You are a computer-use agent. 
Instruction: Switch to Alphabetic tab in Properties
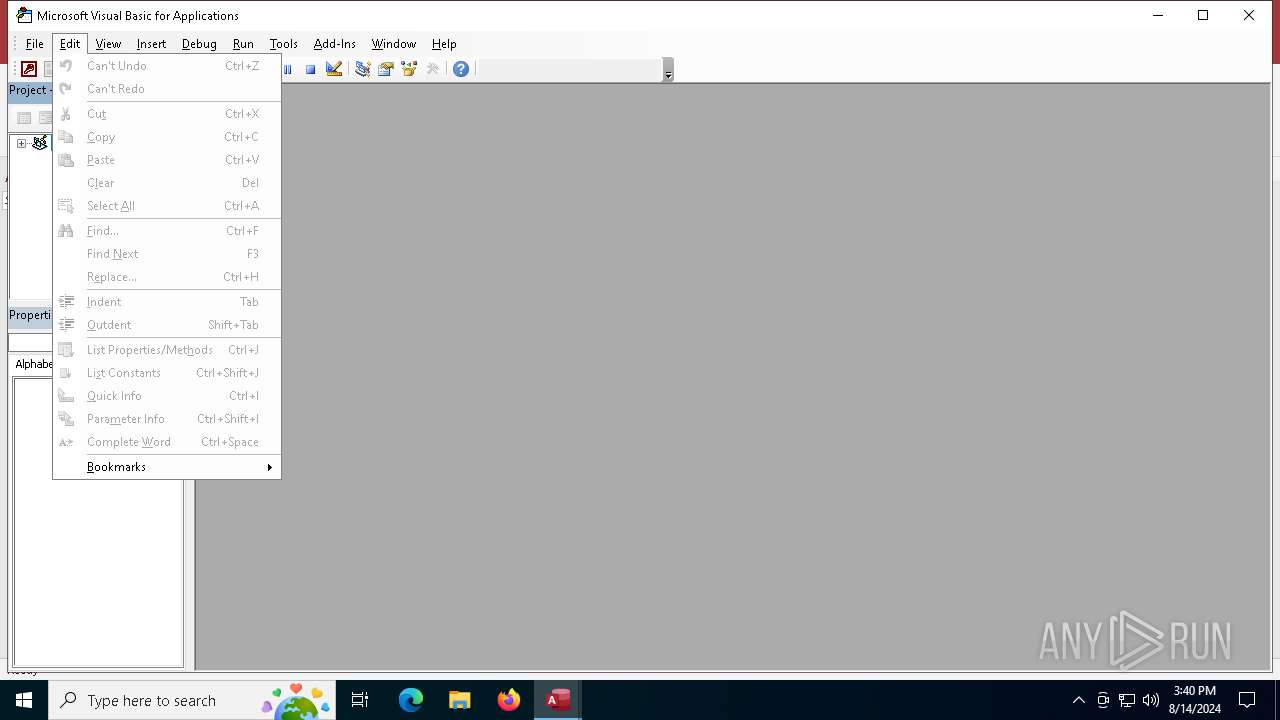tap(33, 364)
